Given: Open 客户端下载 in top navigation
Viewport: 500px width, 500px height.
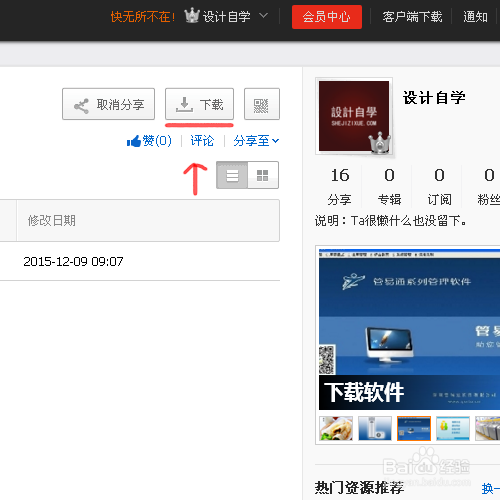Looking at the screenshot, I should point(412,17).
